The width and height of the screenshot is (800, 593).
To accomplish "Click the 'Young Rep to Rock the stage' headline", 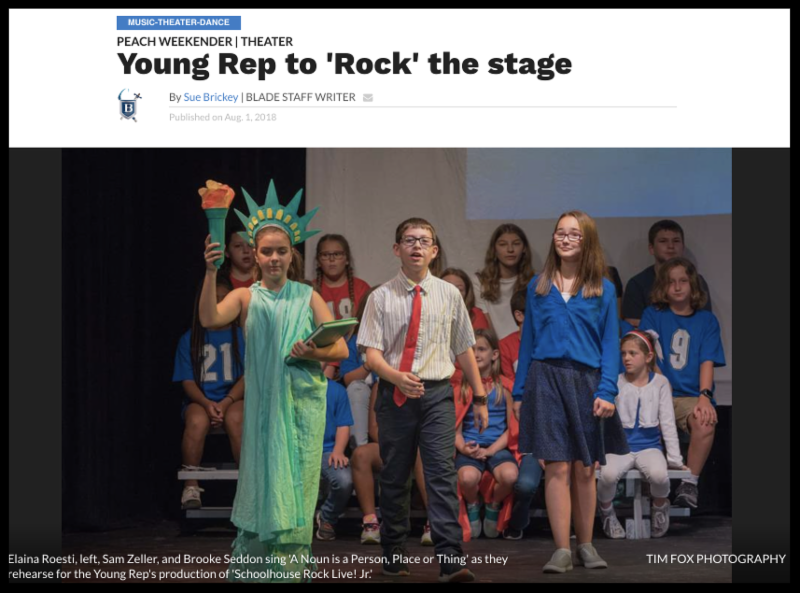I will pos(344,65).
